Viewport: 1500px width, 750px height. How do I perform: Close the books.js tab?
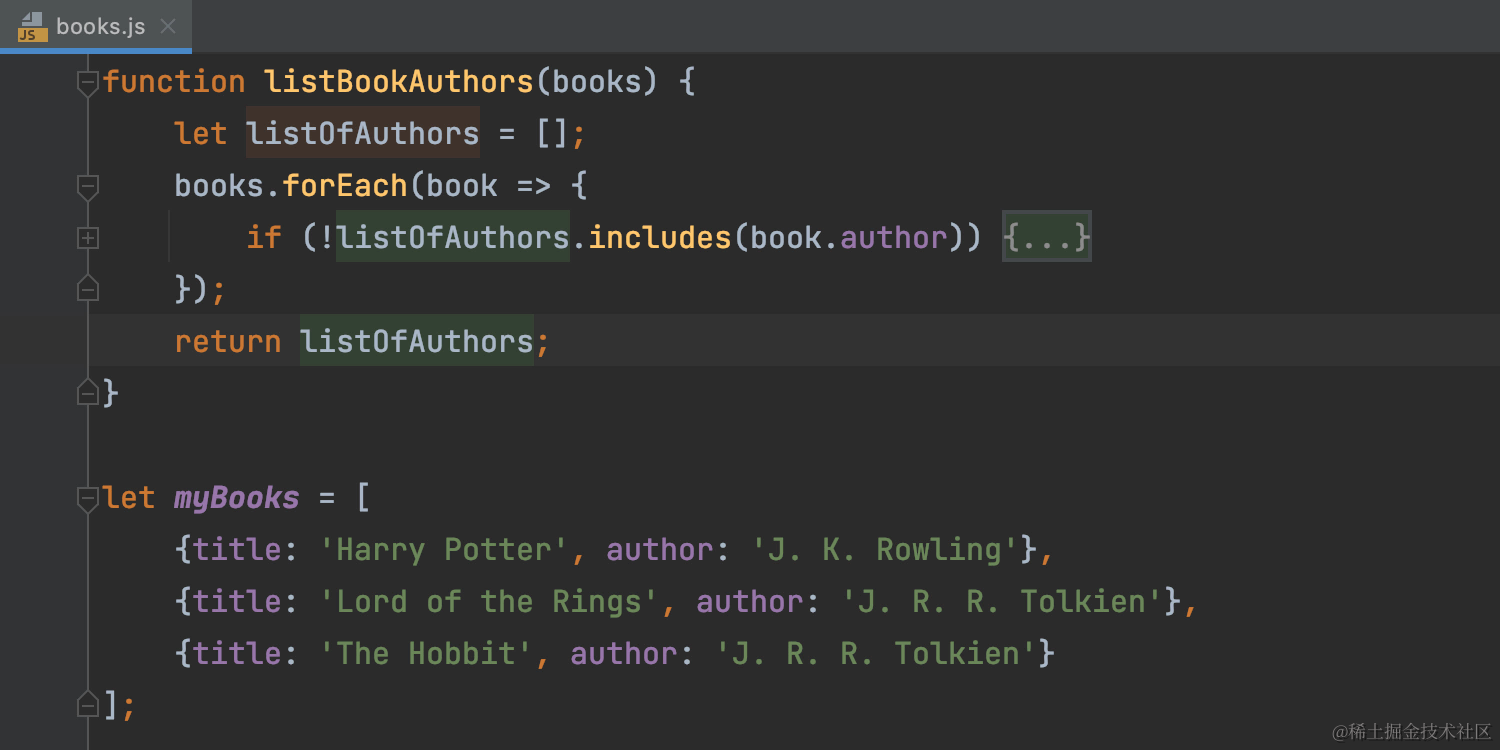pos(168,27)
